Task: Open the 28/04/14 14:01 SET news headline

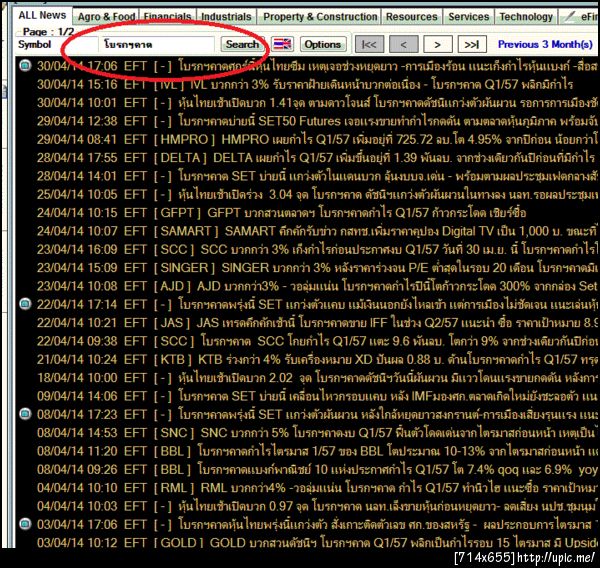Action: click(x=316, y=176)
